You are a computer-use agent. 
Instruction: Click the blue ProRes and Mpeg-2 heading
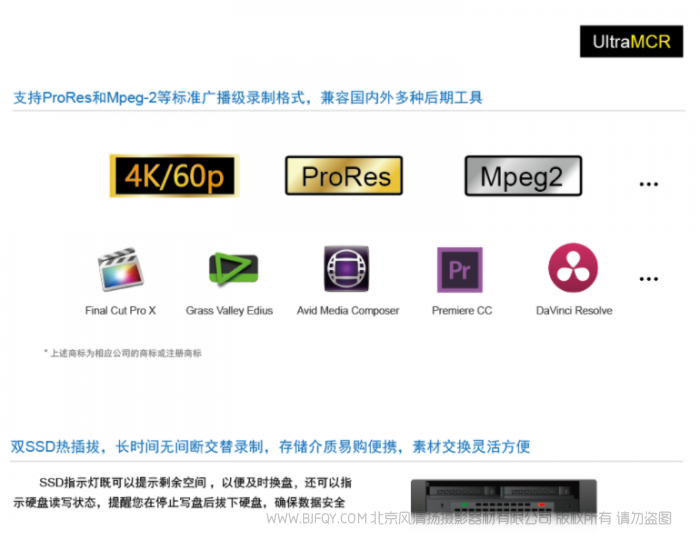point(248,97)
